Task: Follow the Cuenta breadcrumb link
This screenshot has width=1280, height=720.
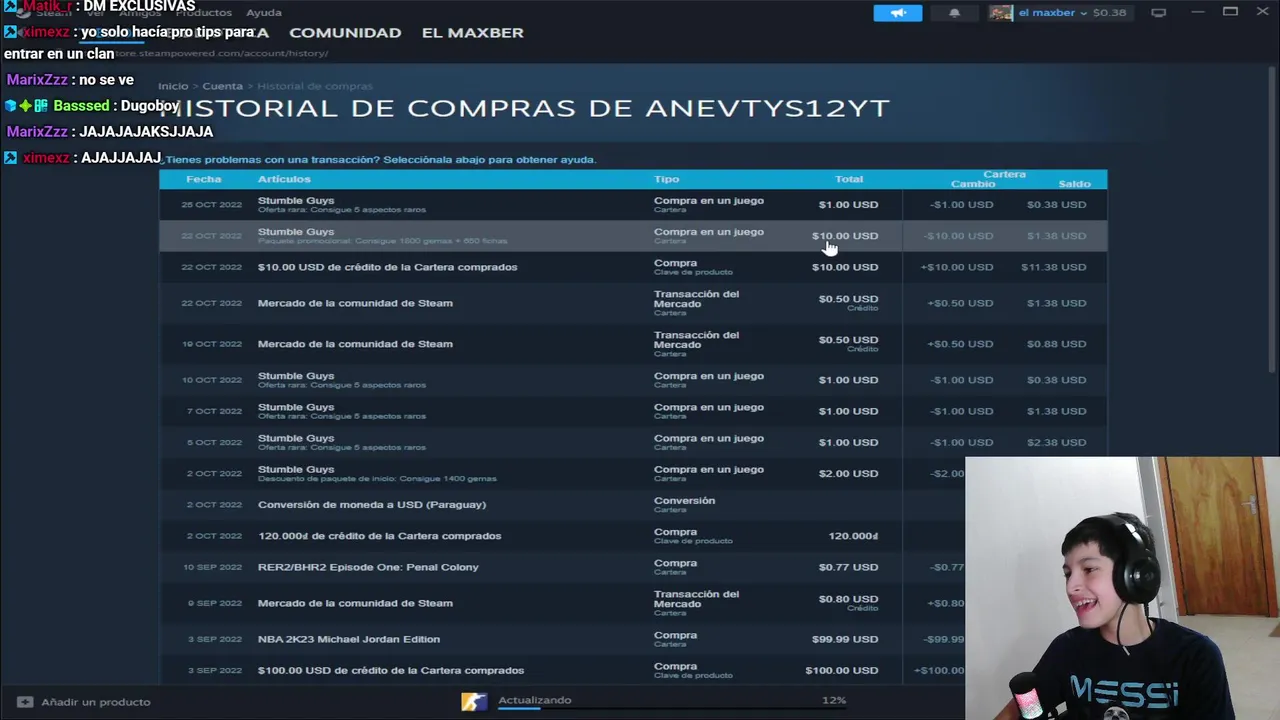Action: pos(222,86)
